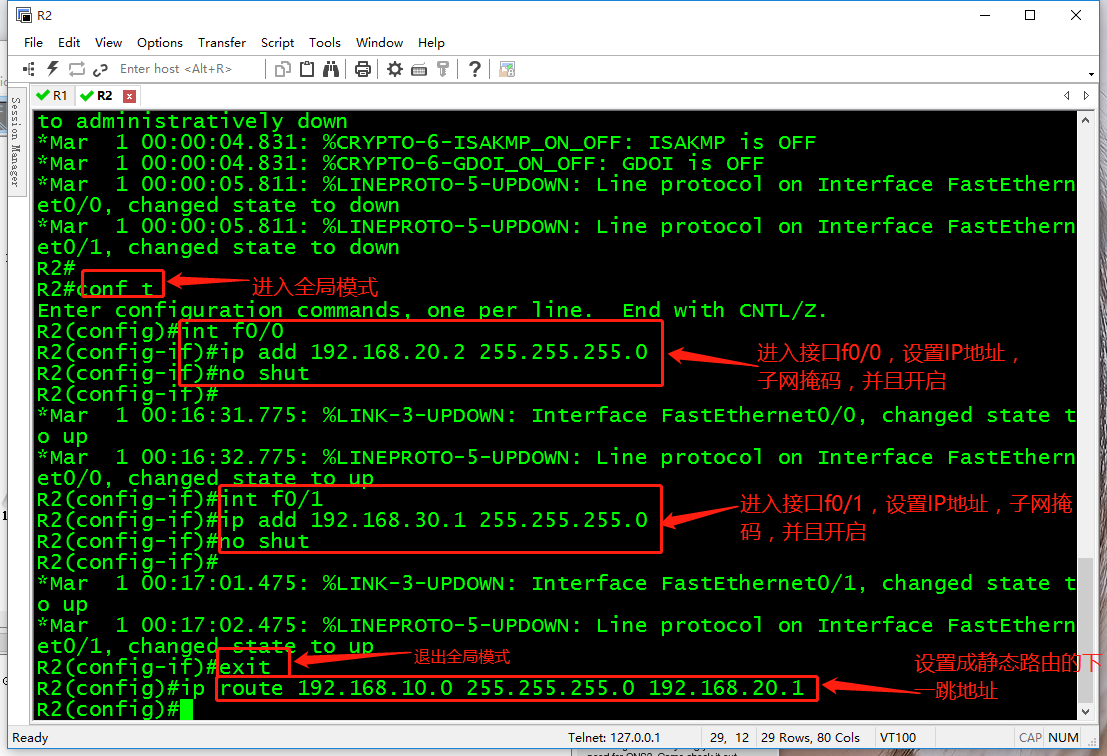Click the Disconnect chain-link icon

[x=100, y=69]
